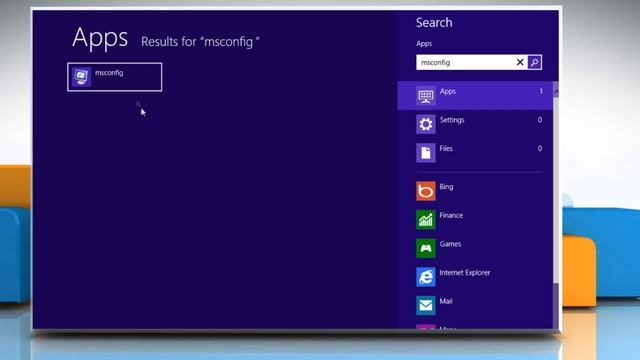Click the Apps keyboard icon

426,96
